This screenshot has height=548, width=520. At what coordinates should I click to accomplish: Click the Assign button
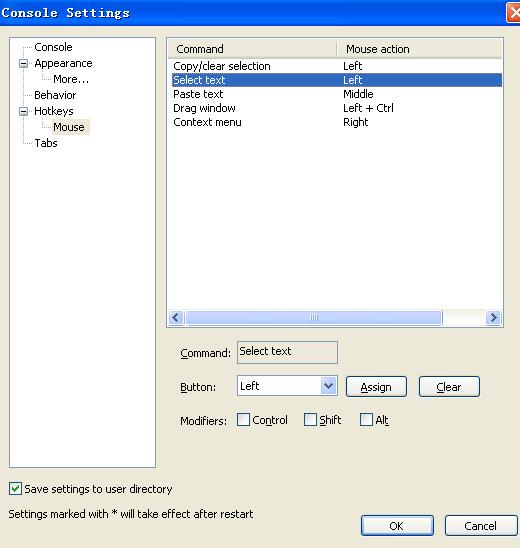[376, 387]
